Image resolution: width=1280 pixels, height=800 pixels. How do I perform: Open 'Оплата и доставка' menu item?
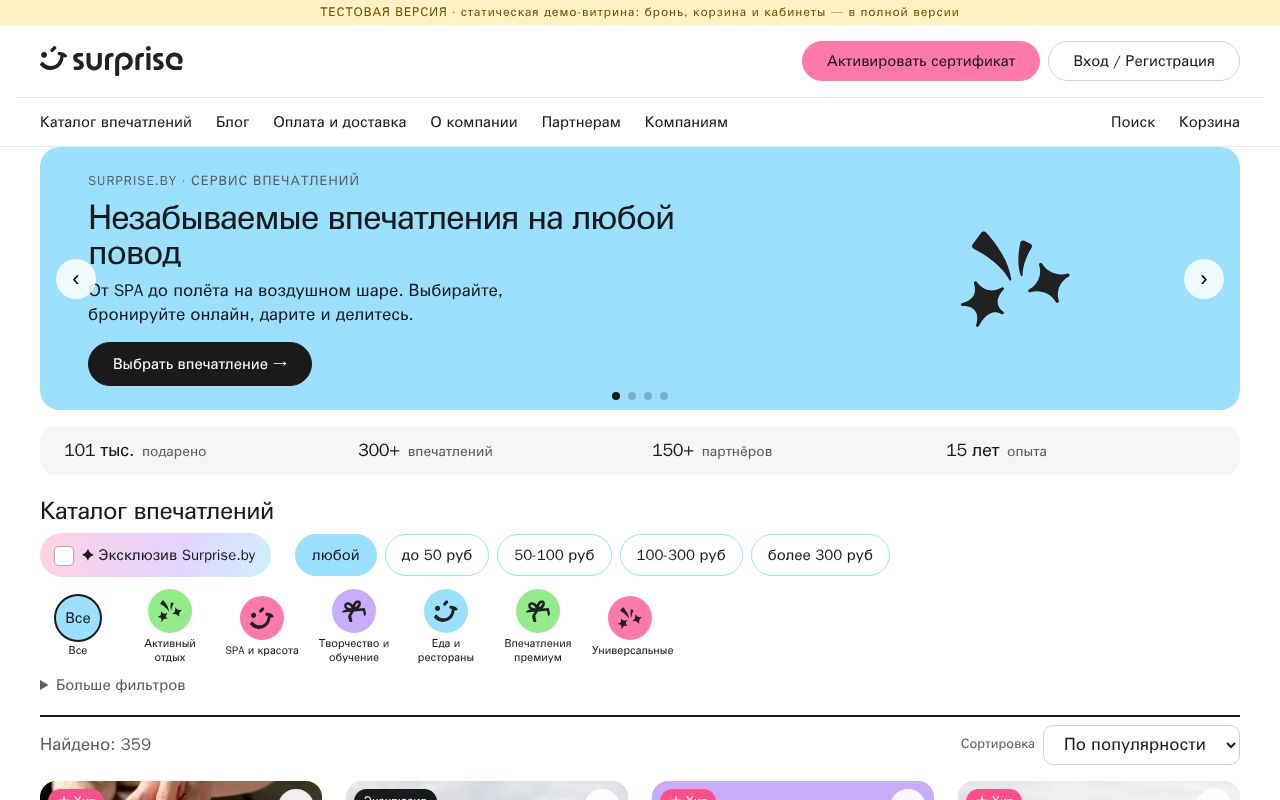pos(340,122)
